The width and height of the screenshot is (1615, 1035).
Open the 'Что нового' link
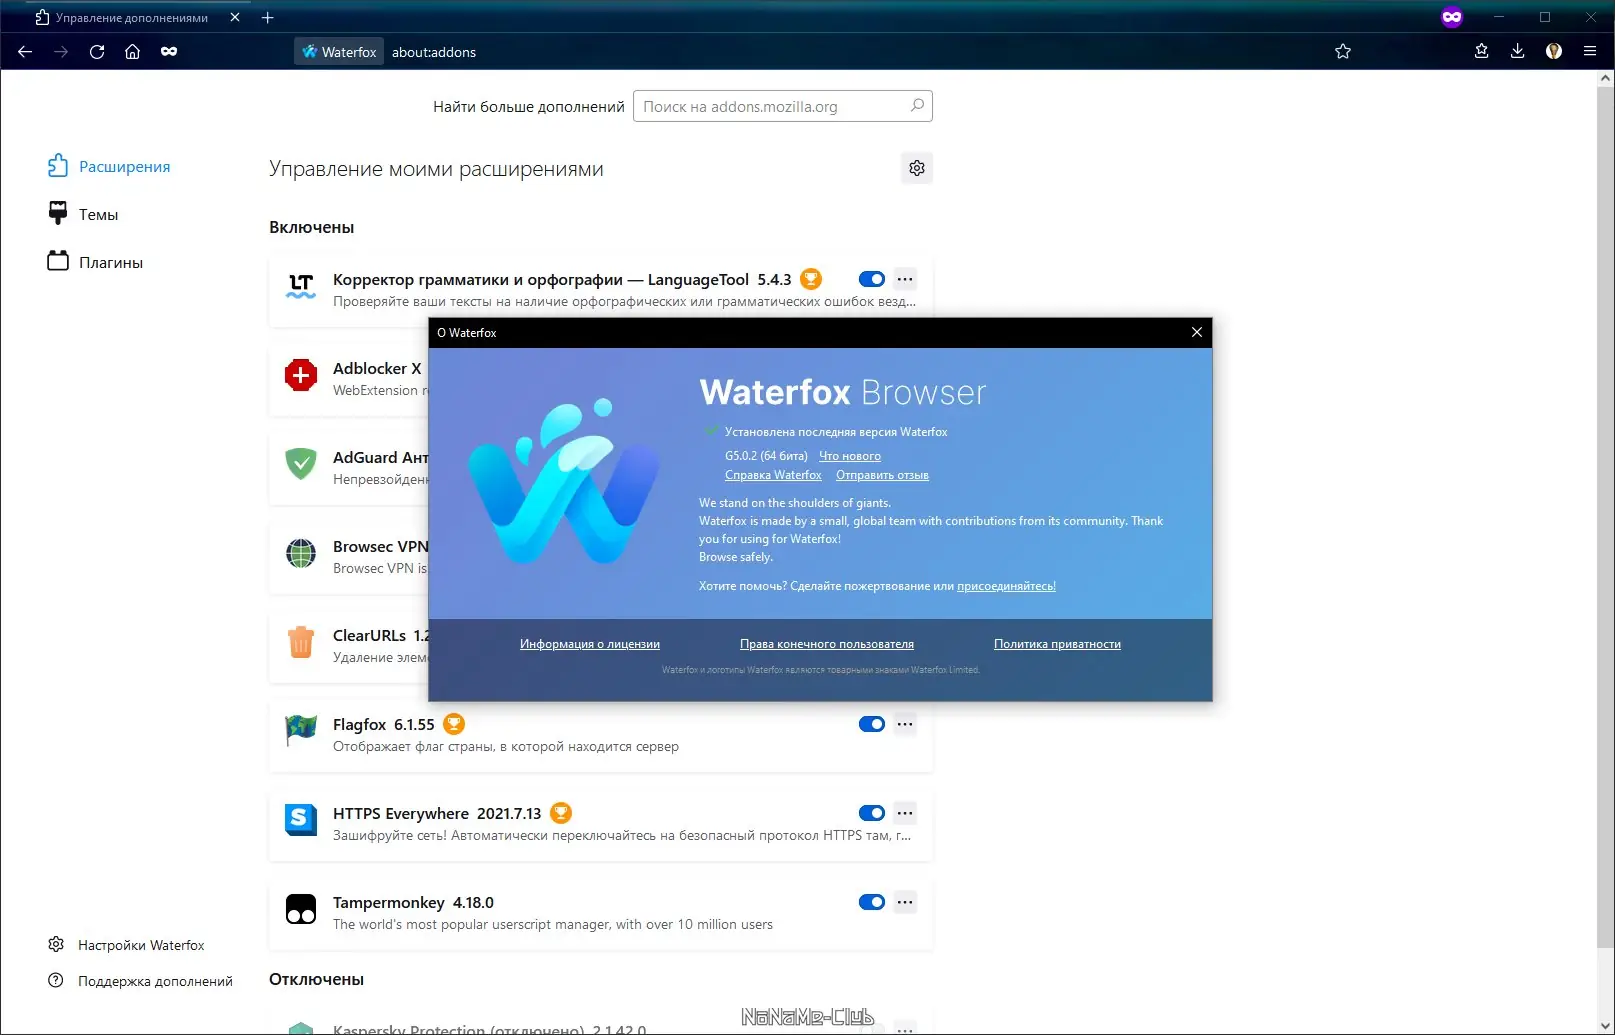coord(850,456)
